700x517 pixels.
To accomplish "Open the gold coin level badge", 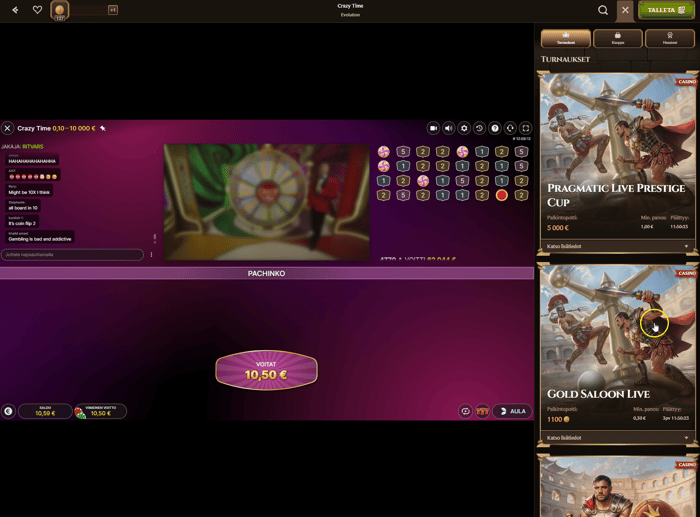I will tap(59, 11).
